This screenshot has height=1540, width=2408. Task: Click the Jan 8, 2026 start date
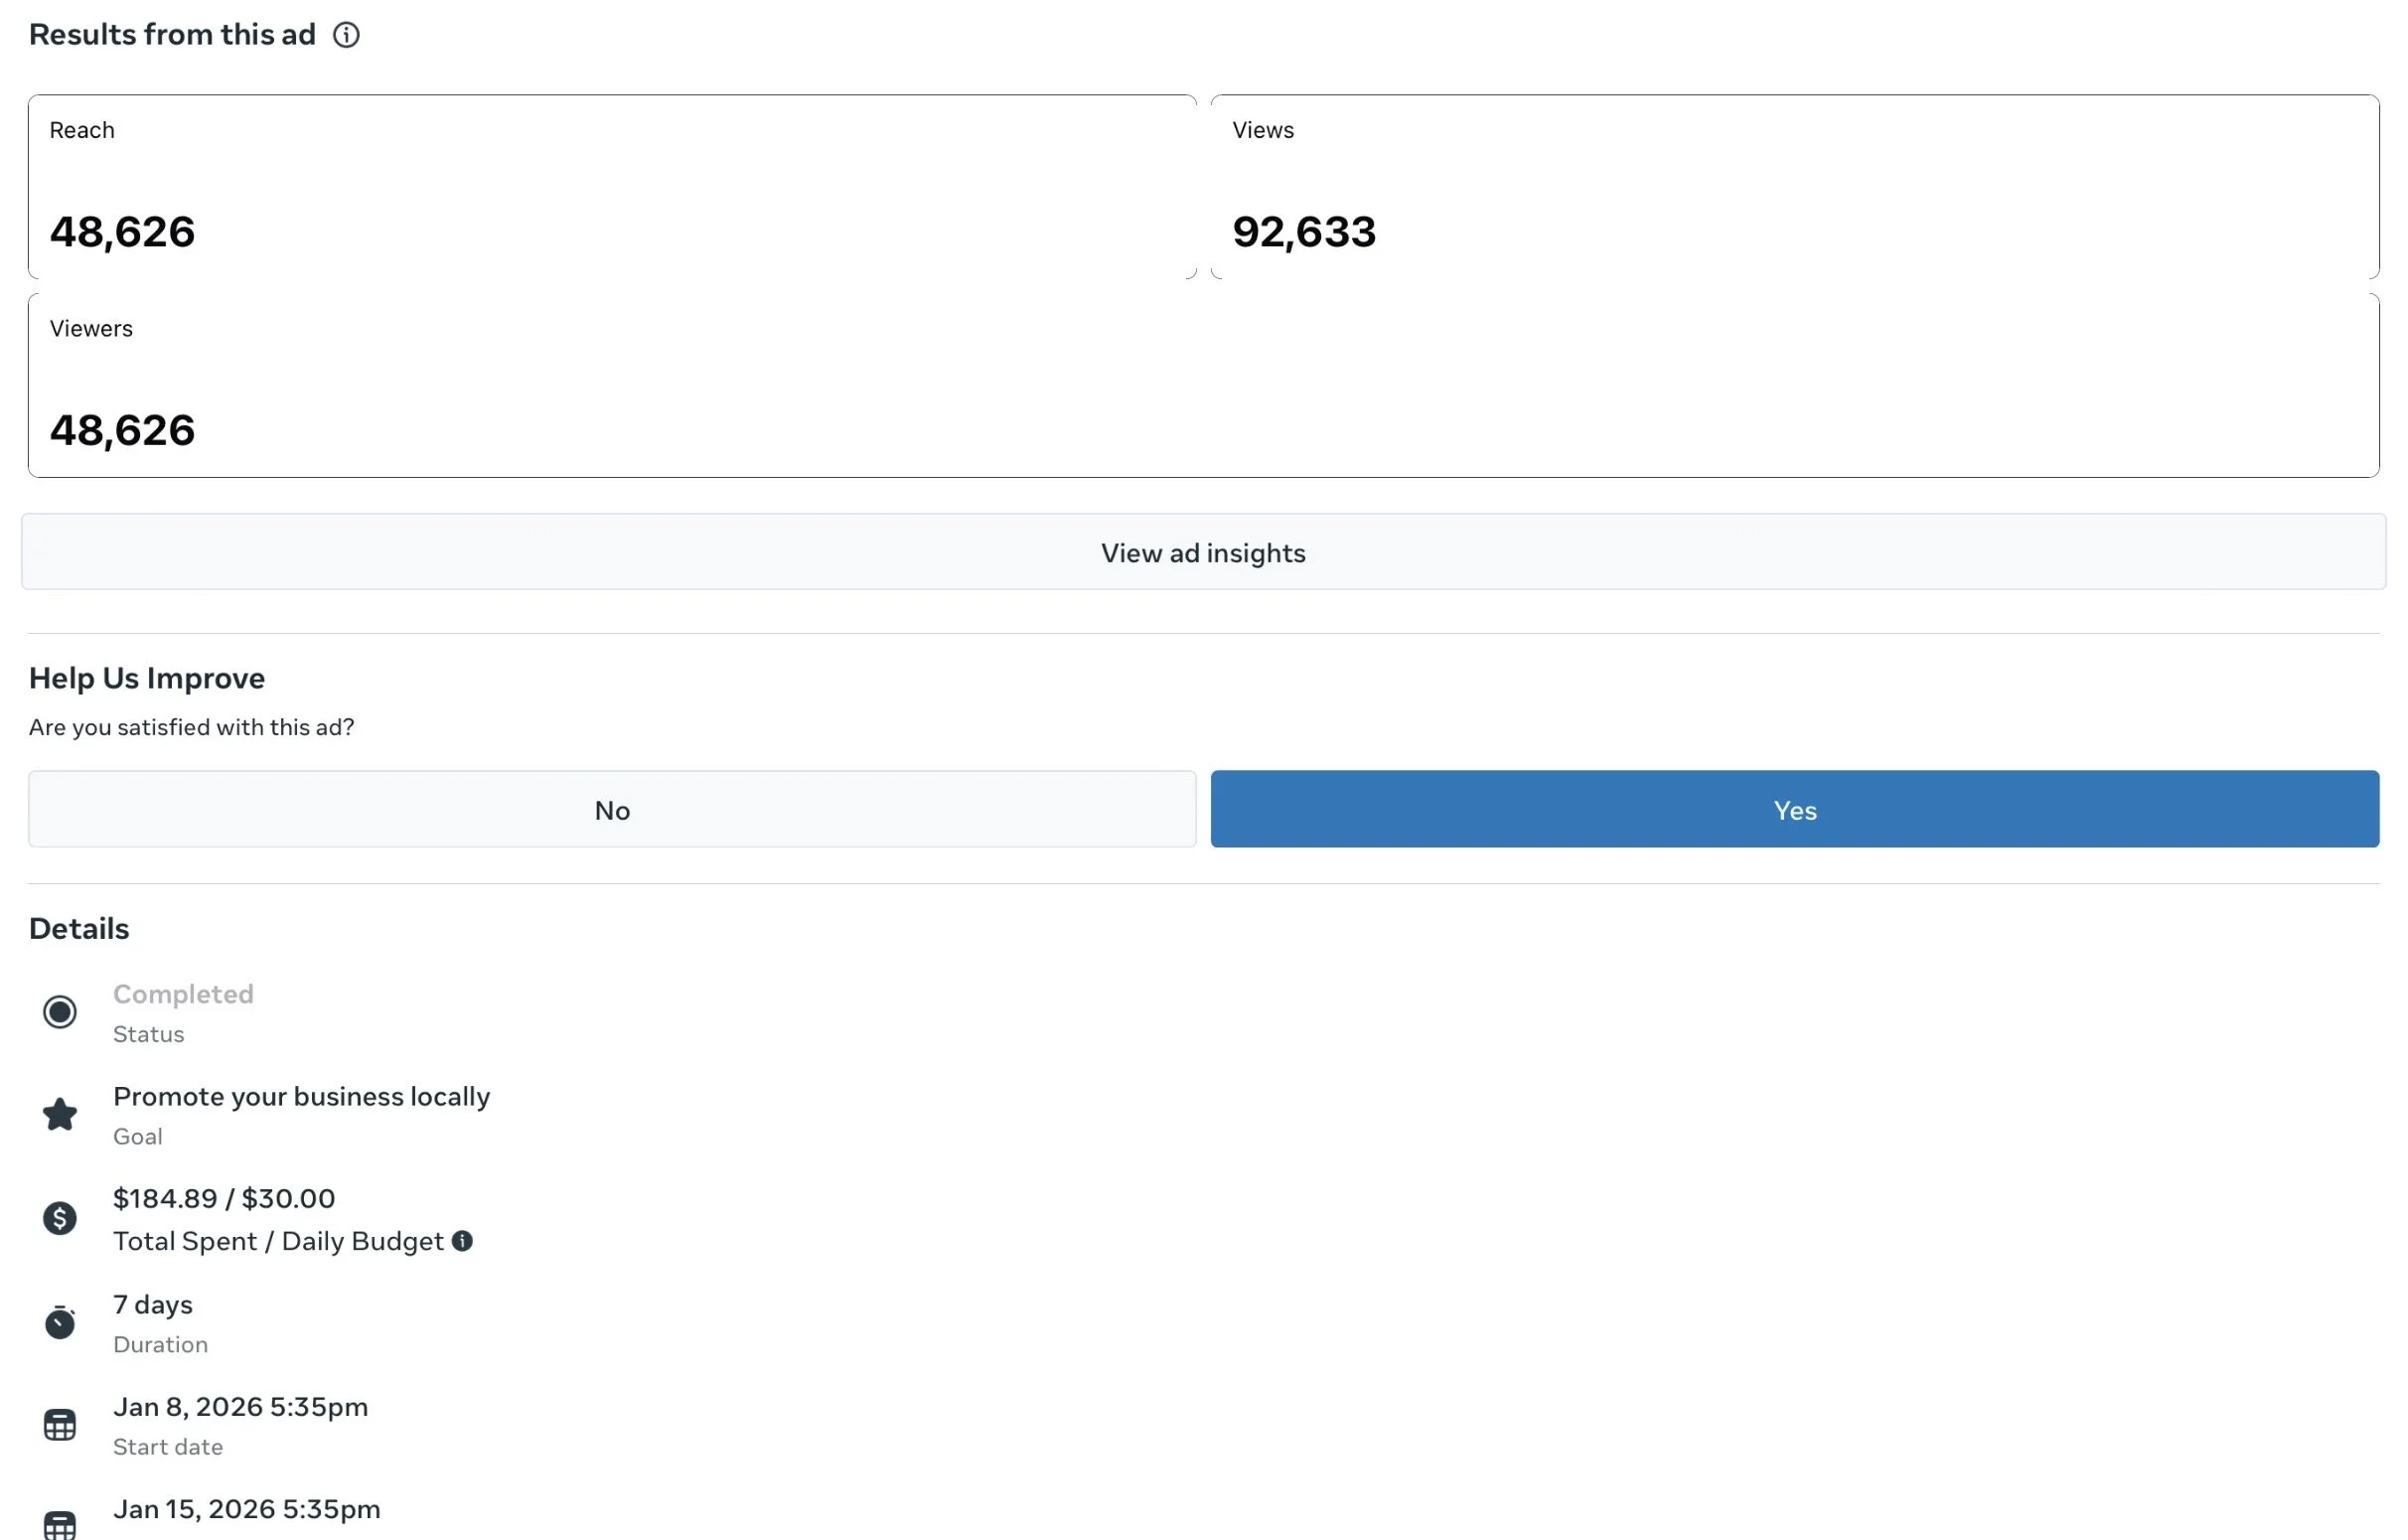click(x=240, y=1407)
